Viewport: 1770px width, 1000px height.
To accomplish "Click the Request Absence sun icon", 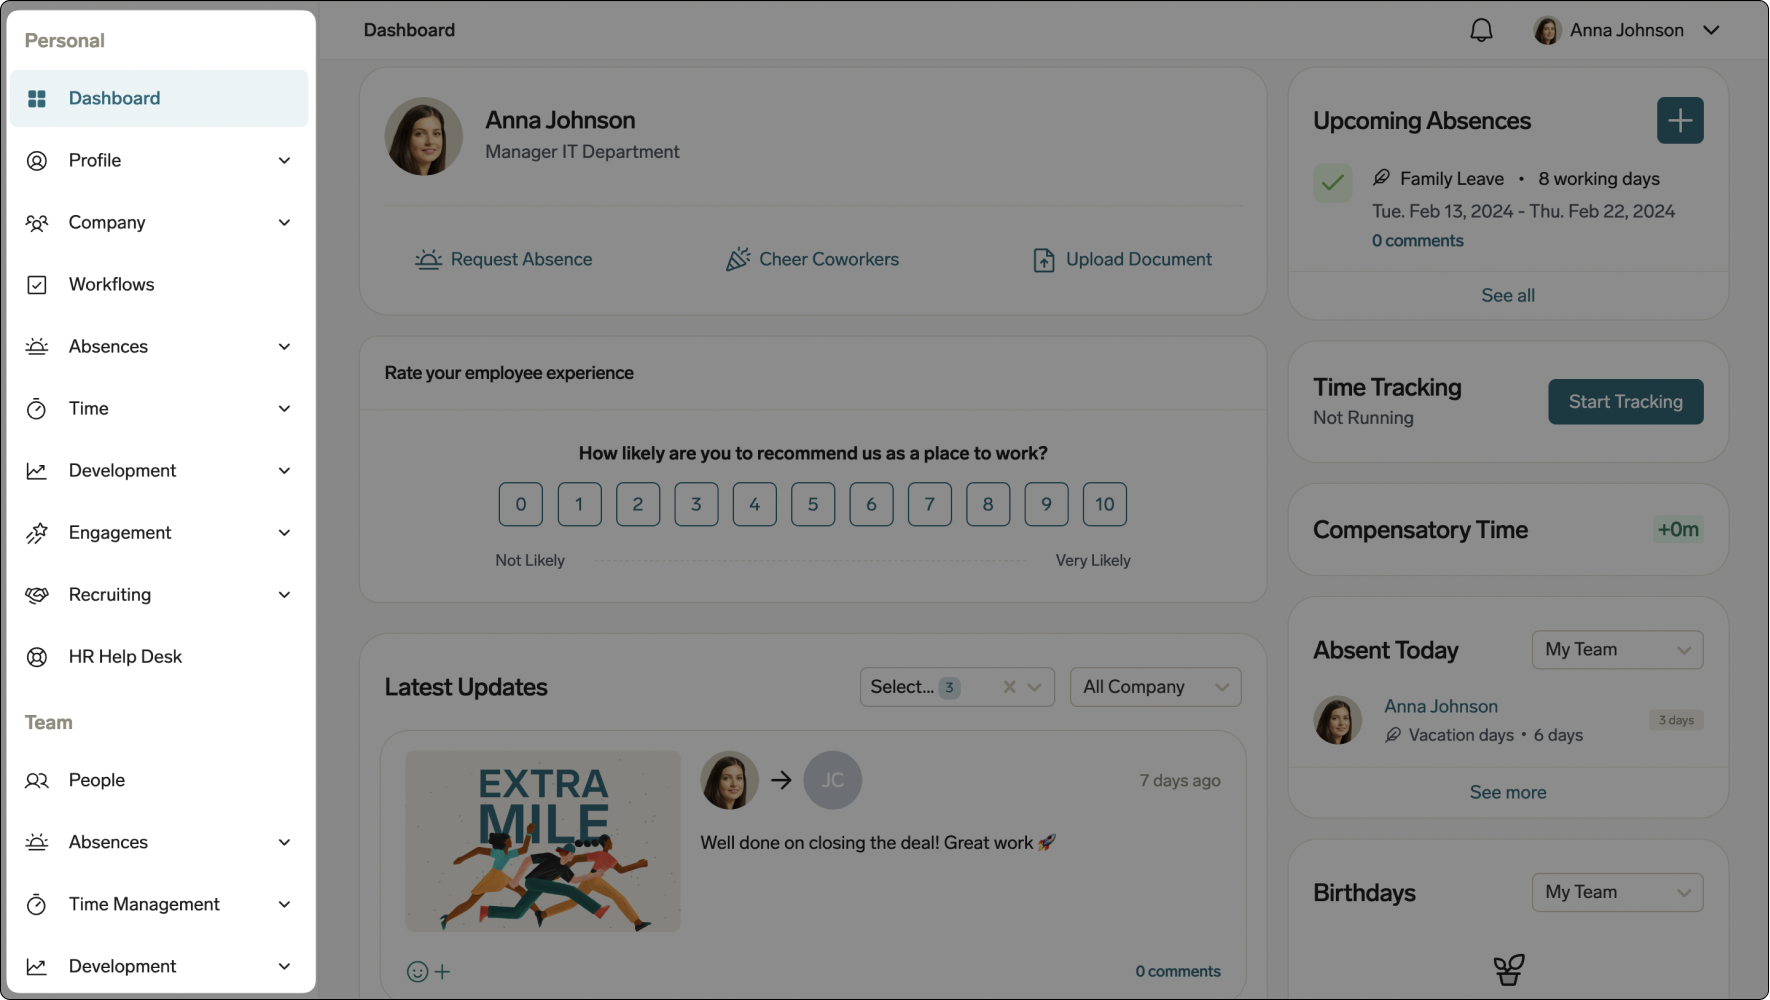I will 428,260.
